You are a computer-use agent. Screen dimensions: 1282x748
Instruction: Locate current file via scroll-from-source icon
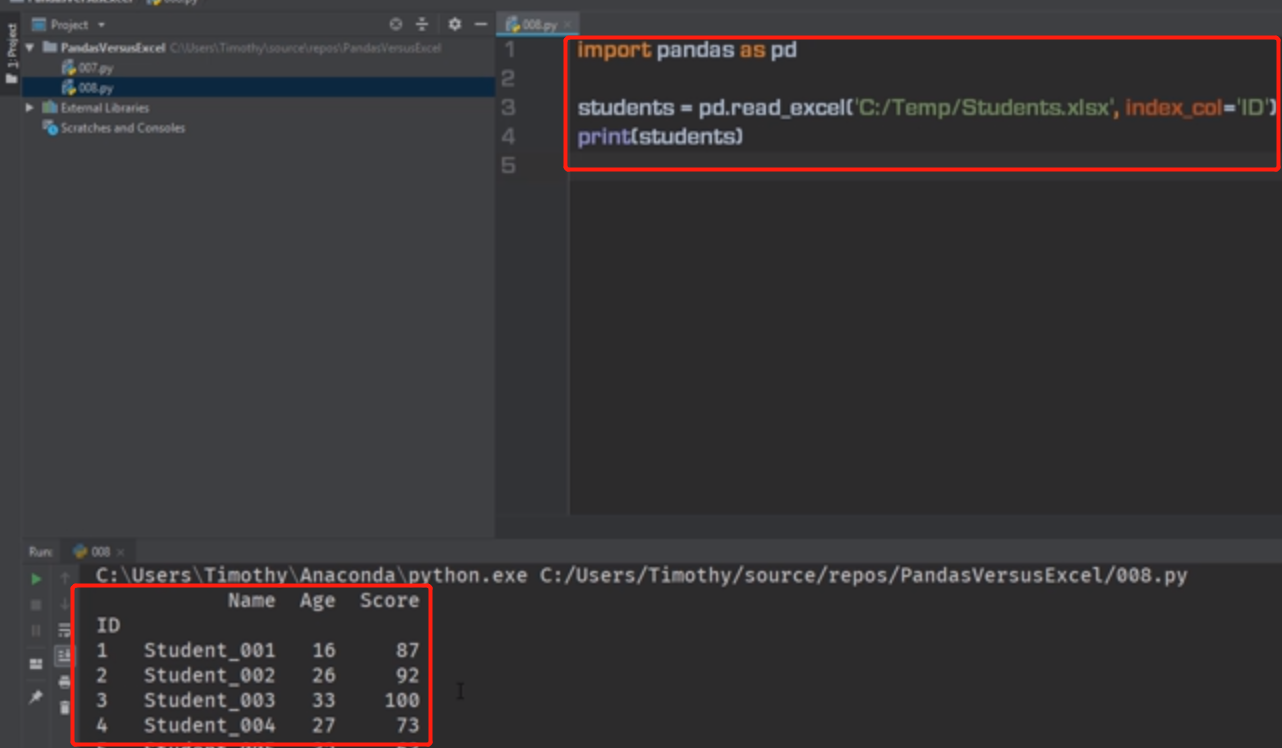pos(396,24)
